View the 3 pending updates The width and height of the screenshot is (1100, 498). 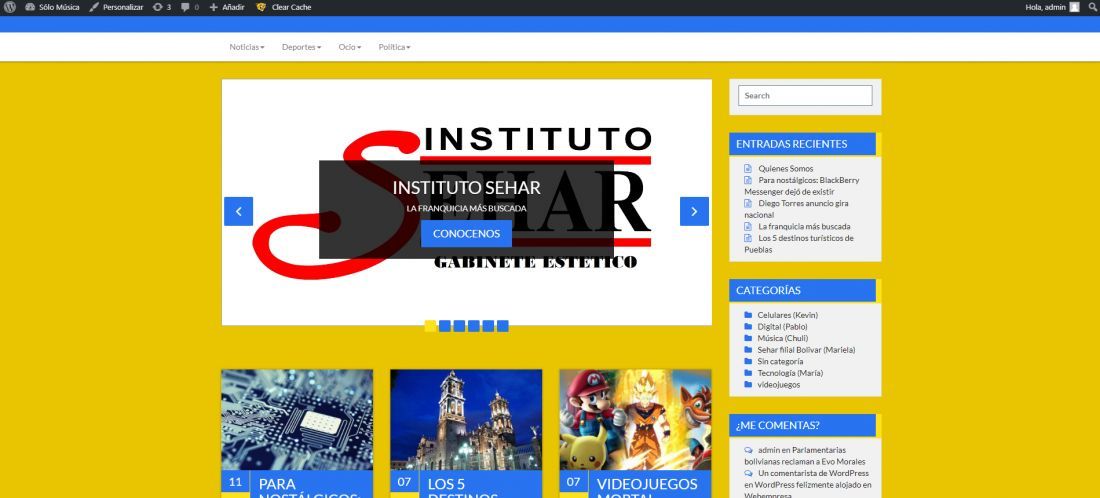(162, 7)
